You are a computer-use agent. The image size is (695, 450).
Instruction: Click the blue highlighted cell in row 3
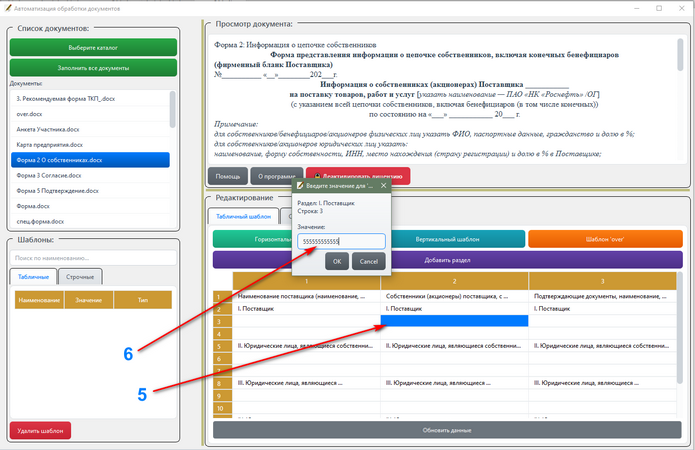pos(454,321)
